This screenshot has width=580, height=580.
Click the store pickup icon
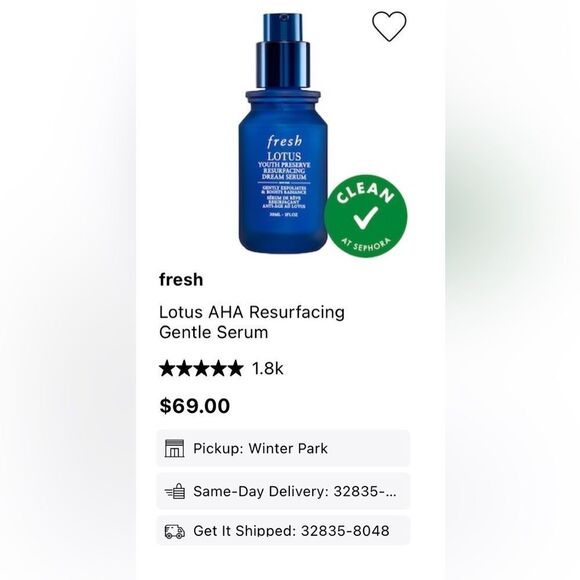point(174,448)
